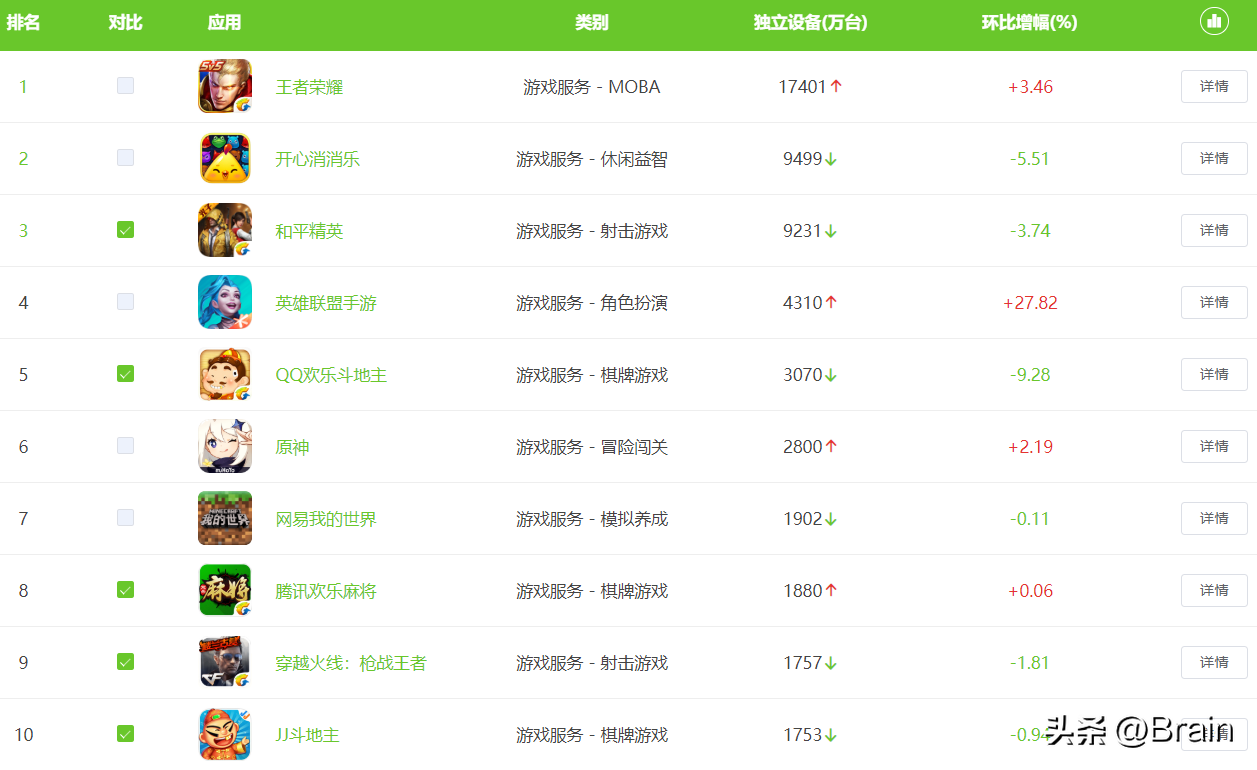Click the 独立设备(万台) column header
The height and width of the screenshot is (770, 1257).
810,22
